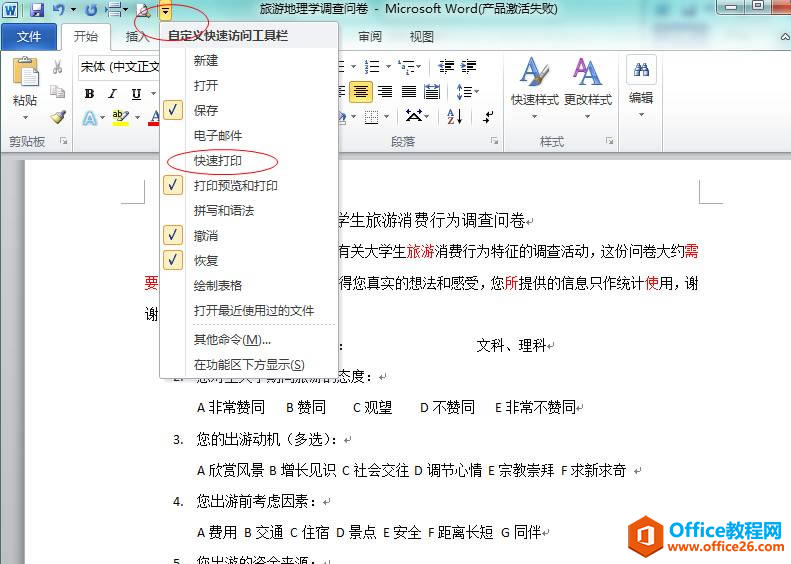The width and height of the screenshot is (791, 564).
Task: Click the Copy icon below scissors
Action: (58, 91)
